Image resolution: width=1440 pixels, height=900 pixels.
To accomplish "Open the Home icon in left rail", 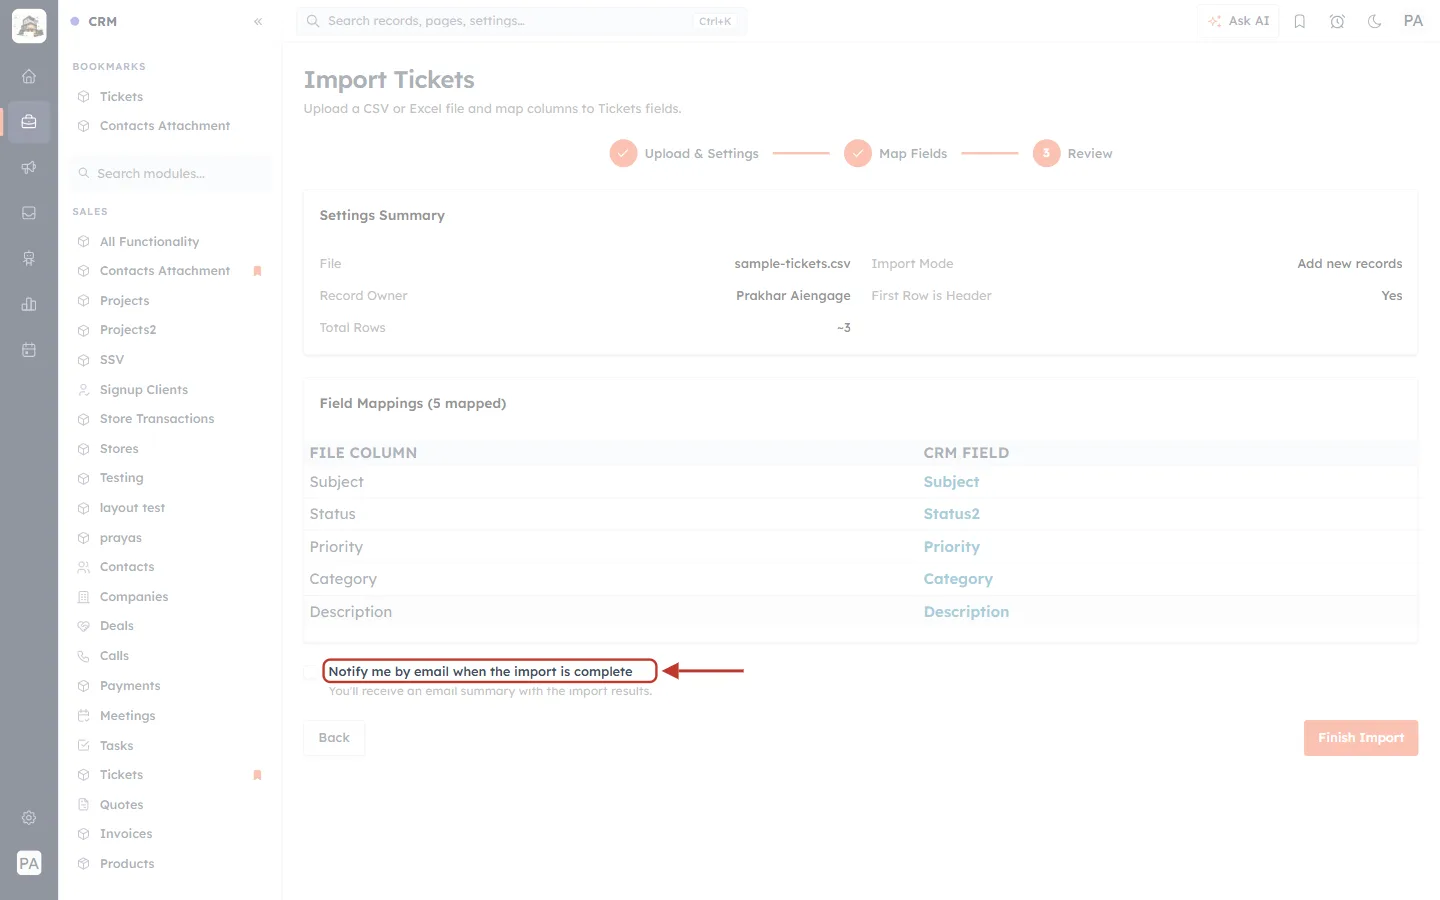I will (x=29, y=76).
